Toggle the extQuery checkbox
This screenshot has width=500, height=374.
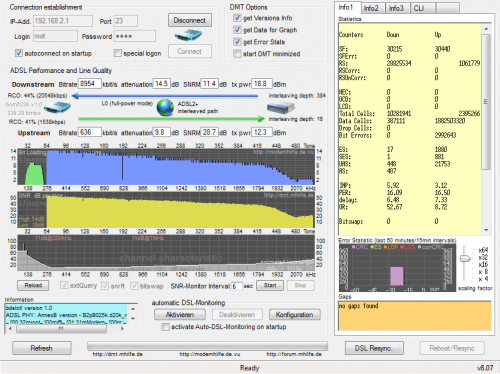click(x=64, y=285)
